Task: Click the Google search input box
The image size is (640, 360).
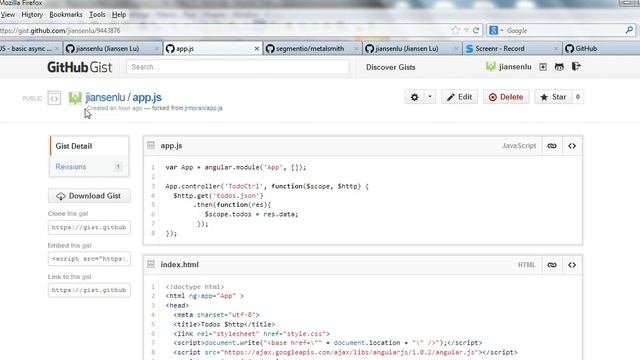Action: (564, 31)
